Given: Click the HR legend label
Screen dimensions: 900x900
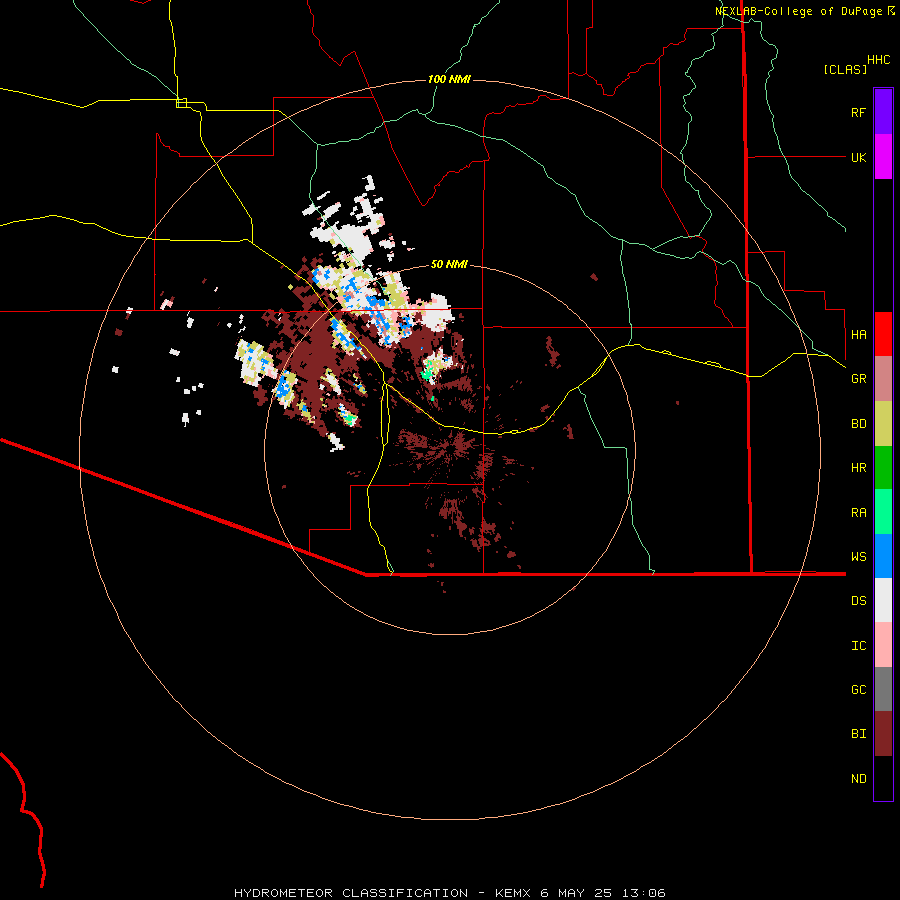Looking at the screenshot, I should click(858, 468).
